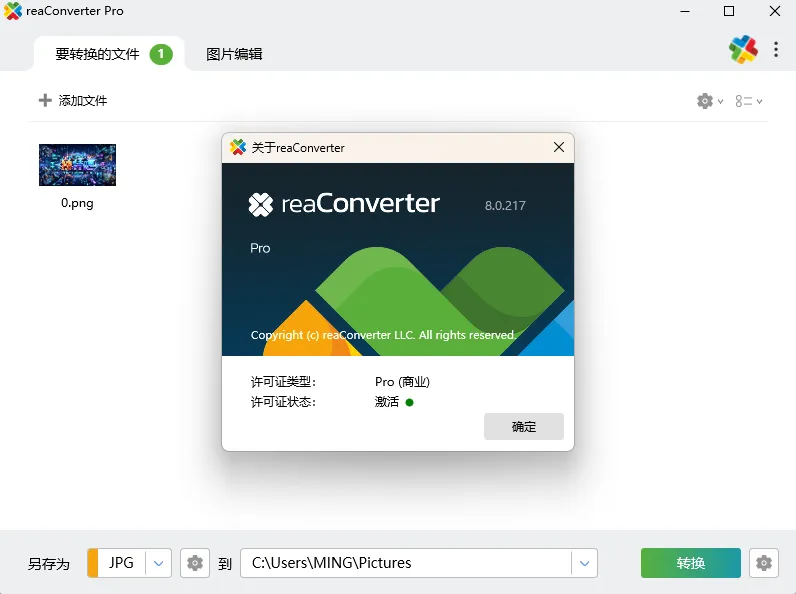
Task: Maximize the reaConverter Pro window
Action: 729,11
